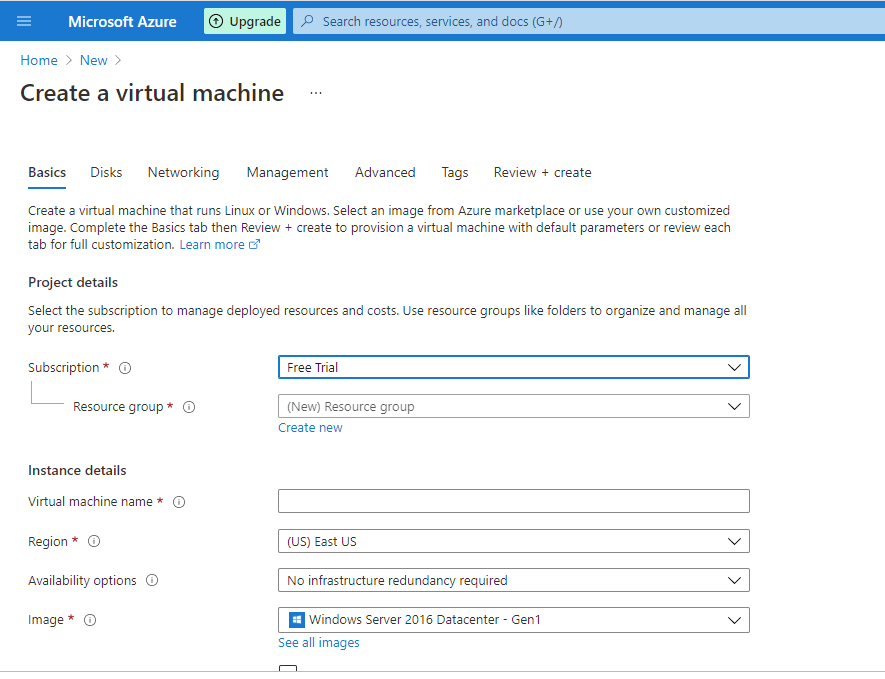The width and height of the screenshot is (885, 679).
Task: Click the chevron arrow of the Subscription dropdown
Action: click(734, 367)
